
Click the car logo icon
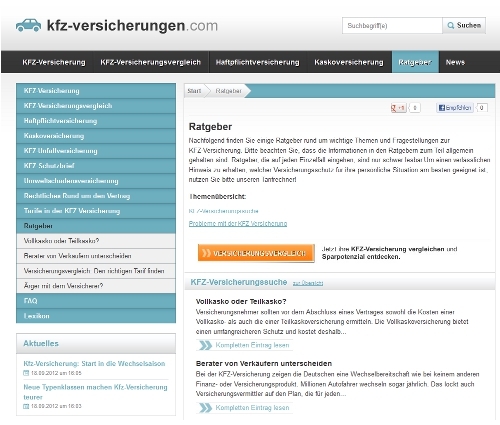[x=29, y=25]
